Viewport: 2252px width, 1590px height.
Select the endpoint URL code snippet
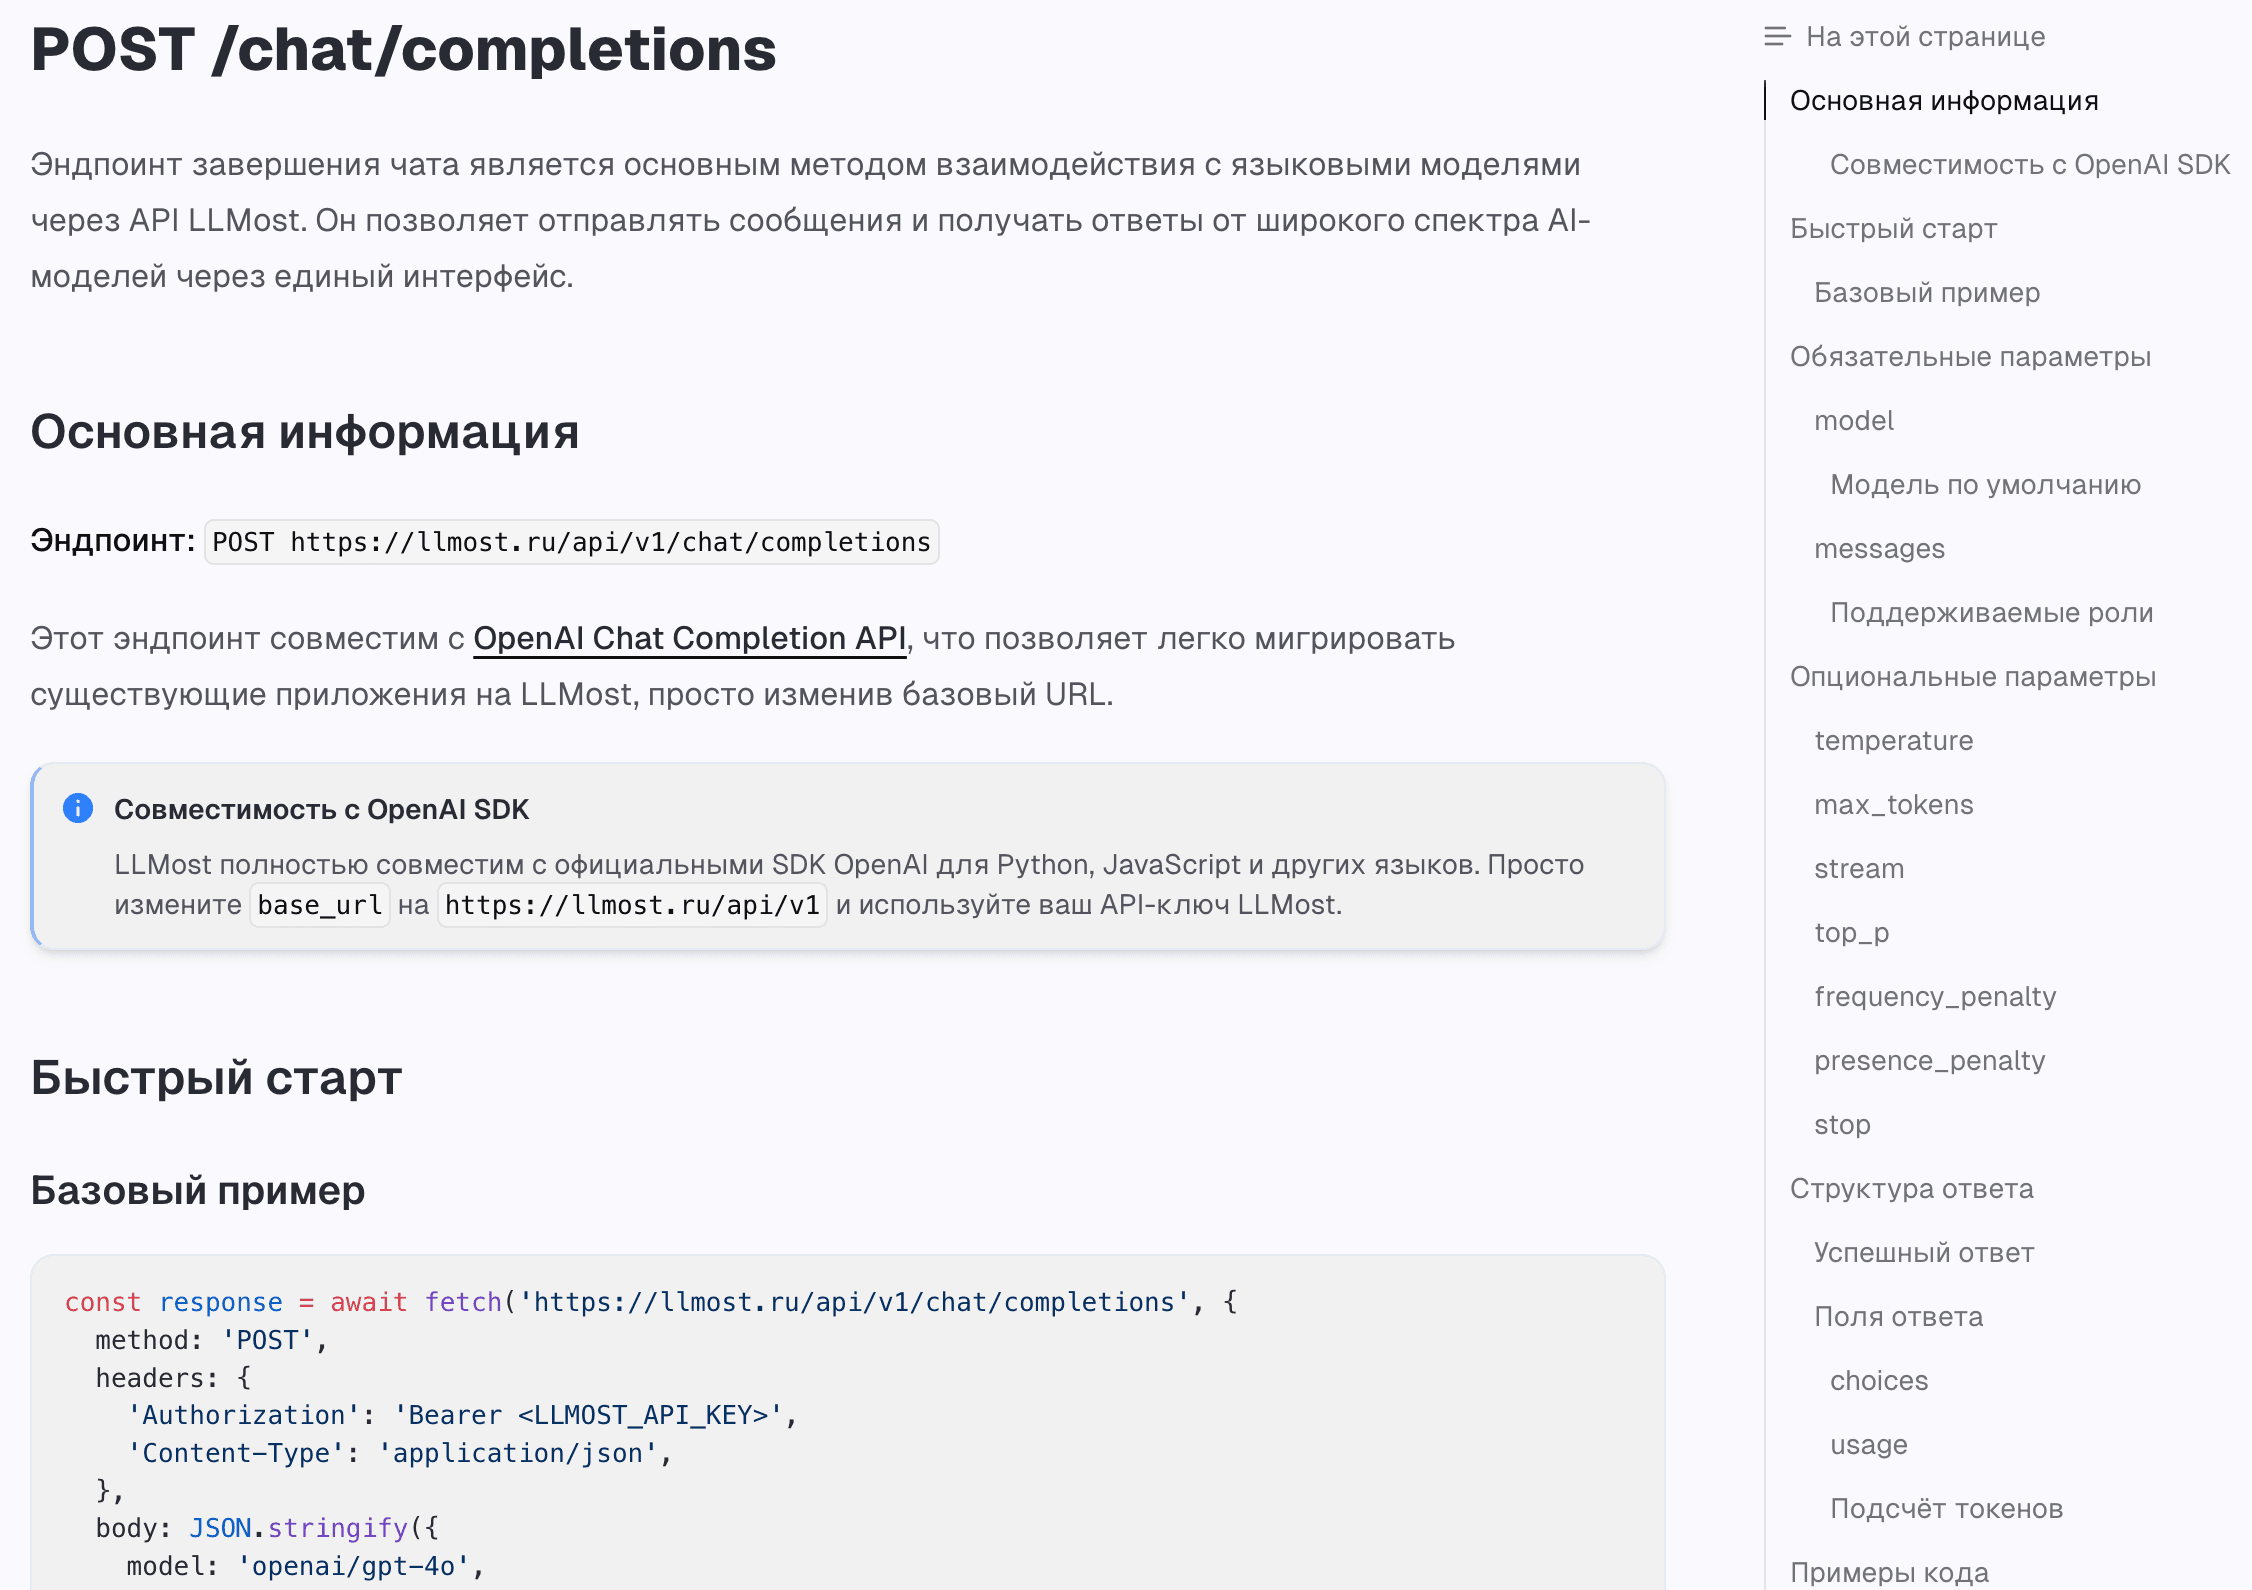click(571, 542)
